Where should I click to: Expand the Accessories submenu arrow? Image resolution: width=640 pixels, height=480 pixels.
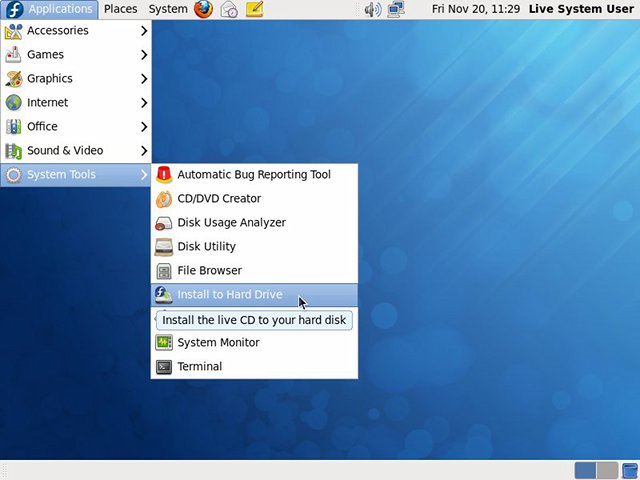coord(144,31)
